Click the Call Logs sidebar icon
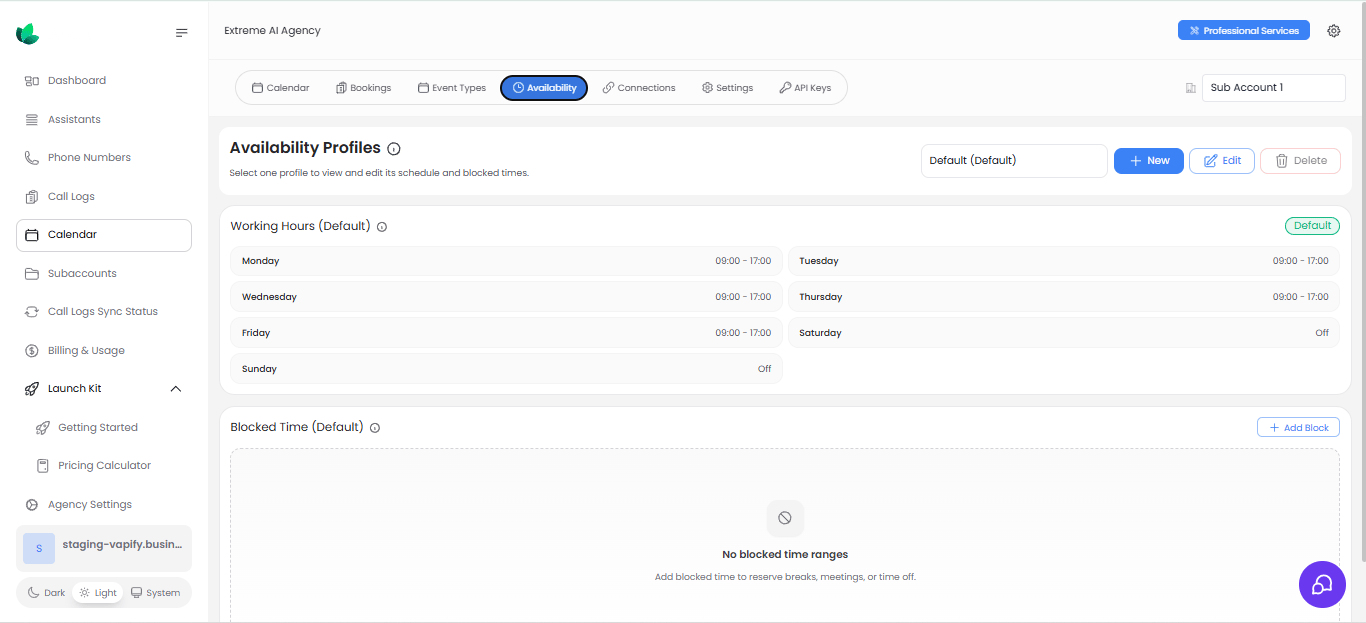The width and height of the screenshot is (1366, 623). coord(32,197)
